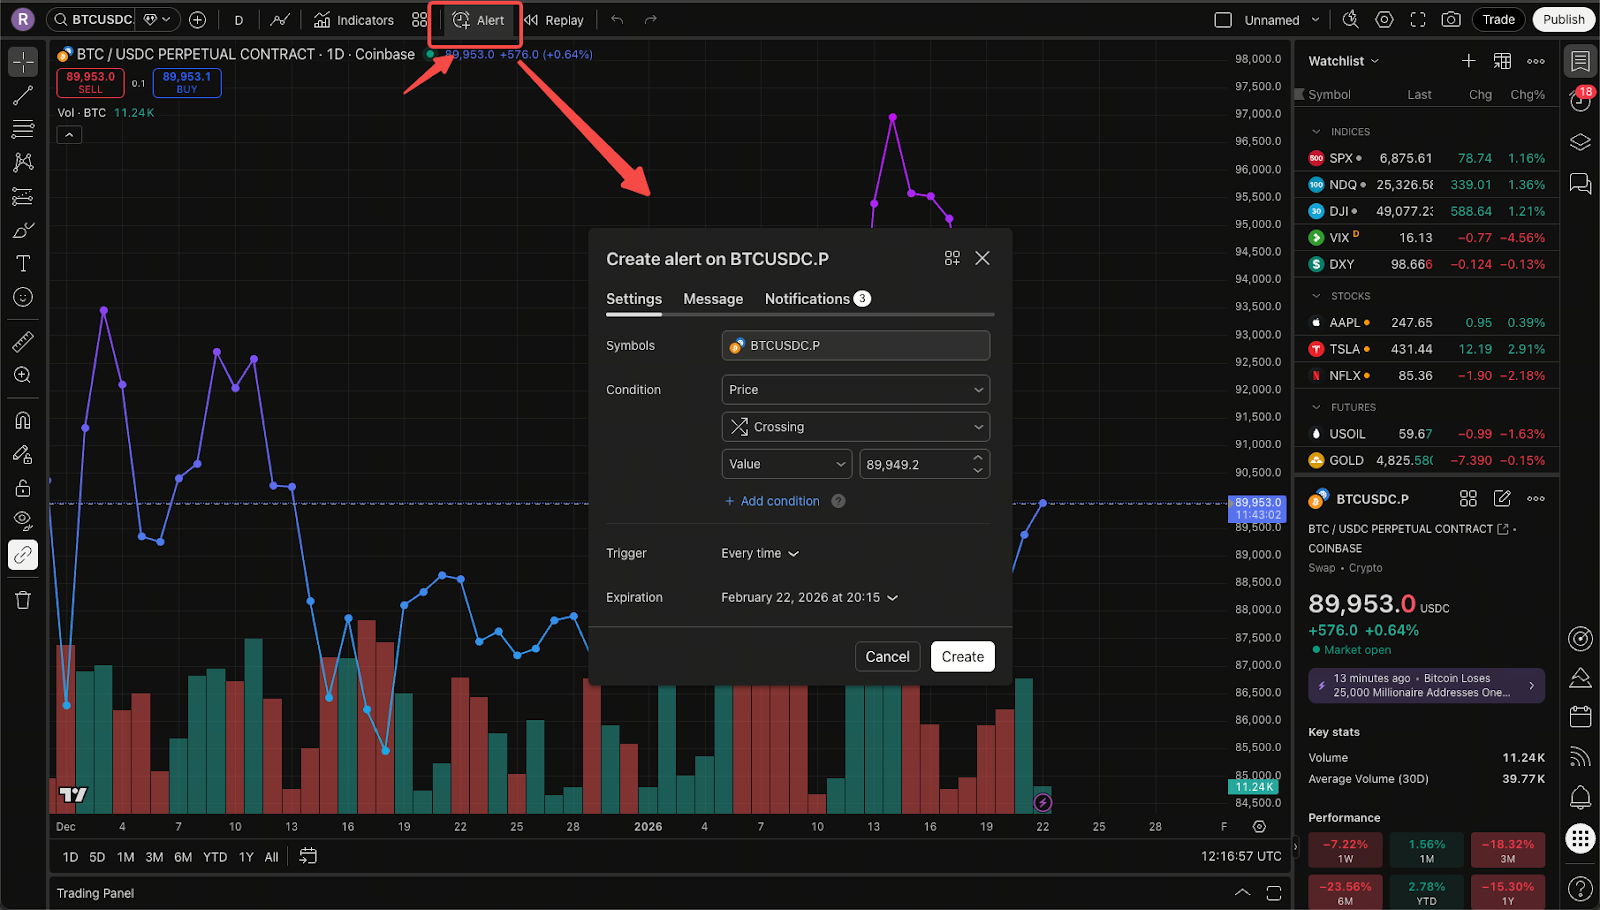Click the Create alert button
The width and height of the screenshot is (1600, 910).
pyautogui.click(x=962, y=657)
